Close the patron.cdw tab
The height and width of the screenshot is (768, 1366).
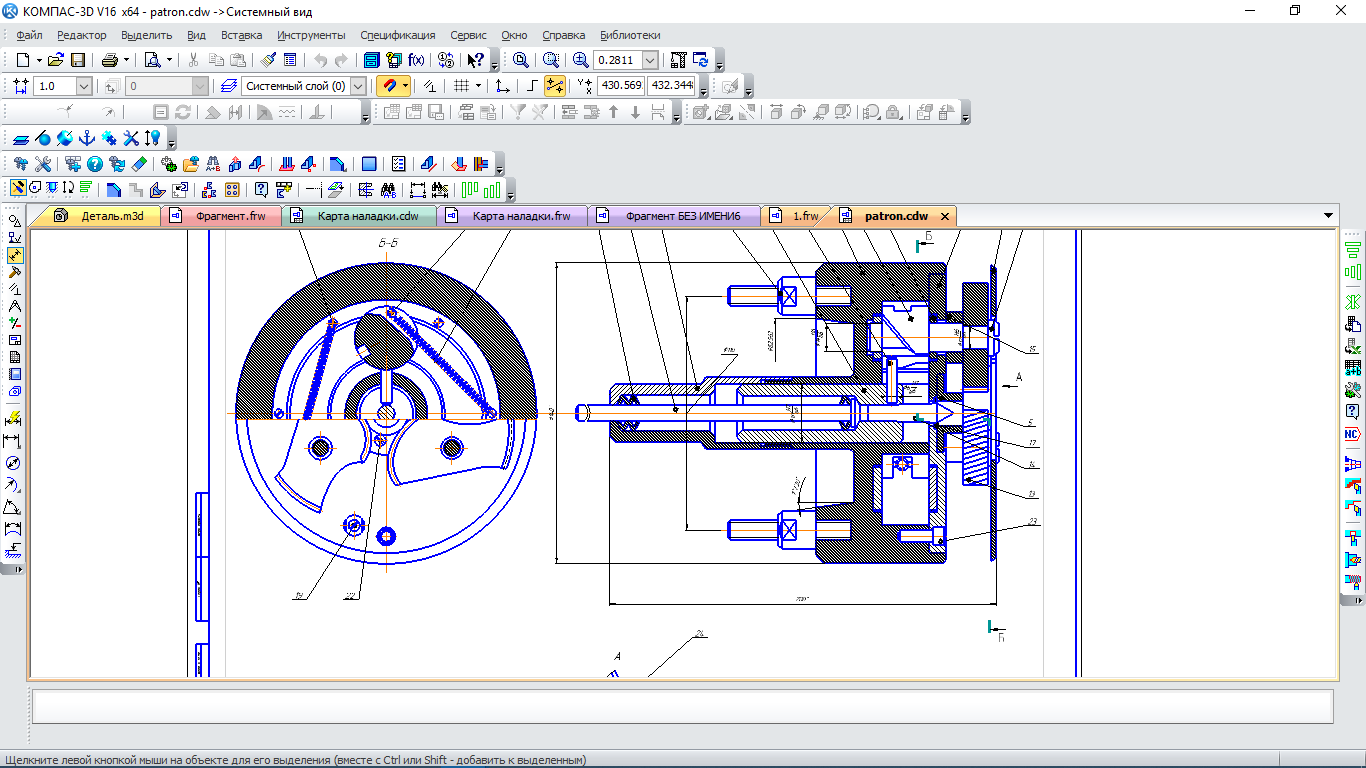pos(944,216)
